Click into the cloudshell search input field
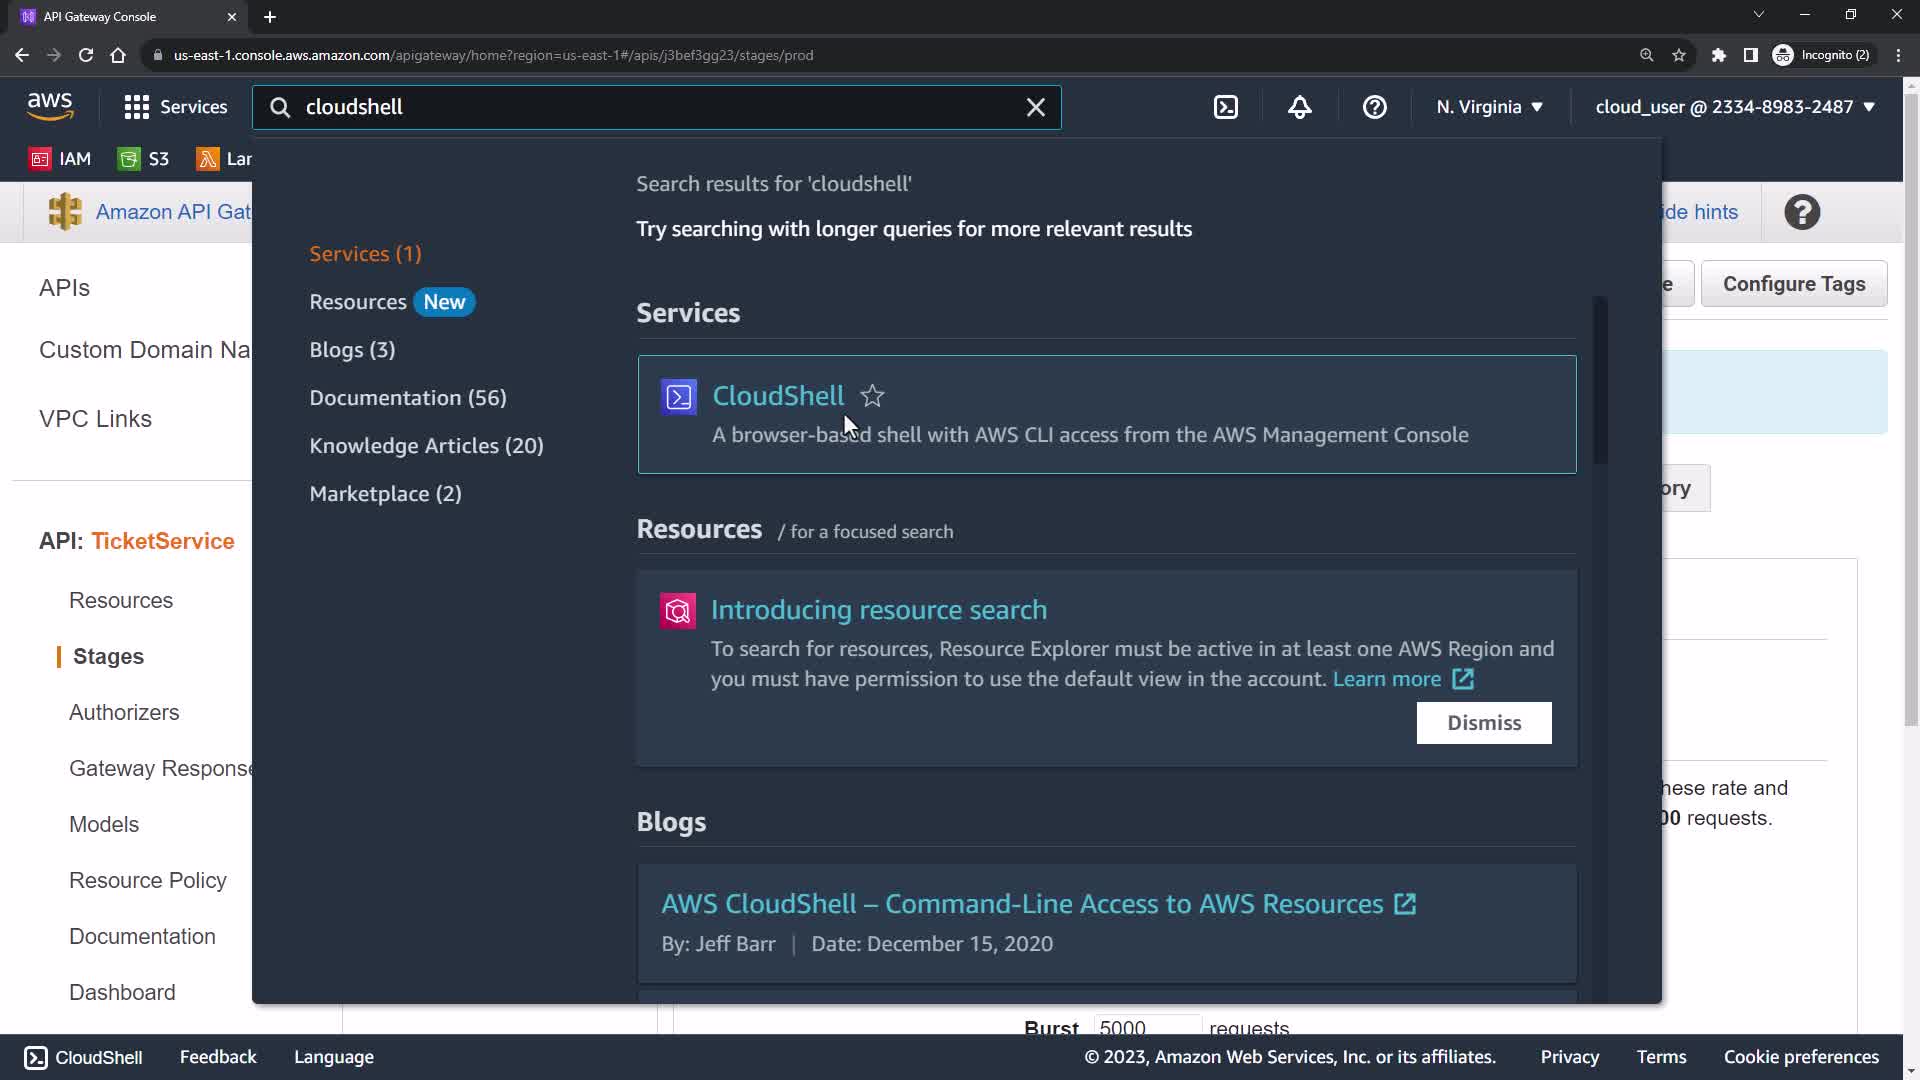 pyautogui.click(x=650, y=107)
